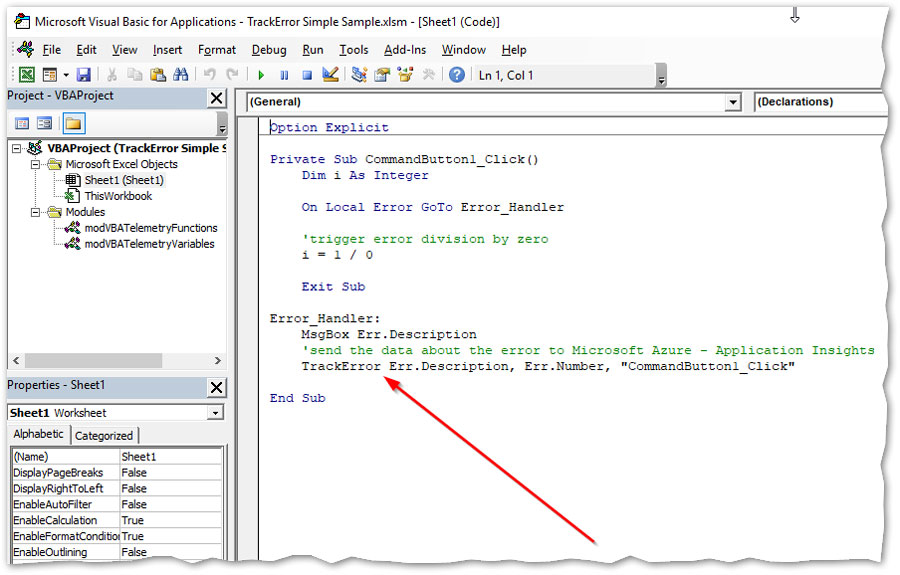Open the Run menu
The image size is (900, 575).
[x=313, y=50]
